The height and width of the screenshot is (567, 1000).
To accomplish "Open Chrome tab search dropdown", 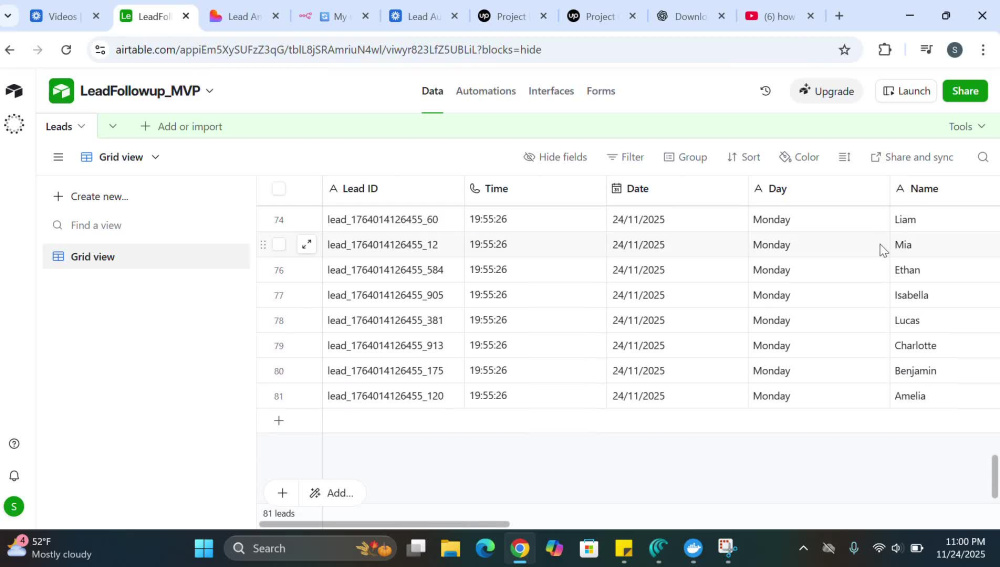I will (8, 16).
